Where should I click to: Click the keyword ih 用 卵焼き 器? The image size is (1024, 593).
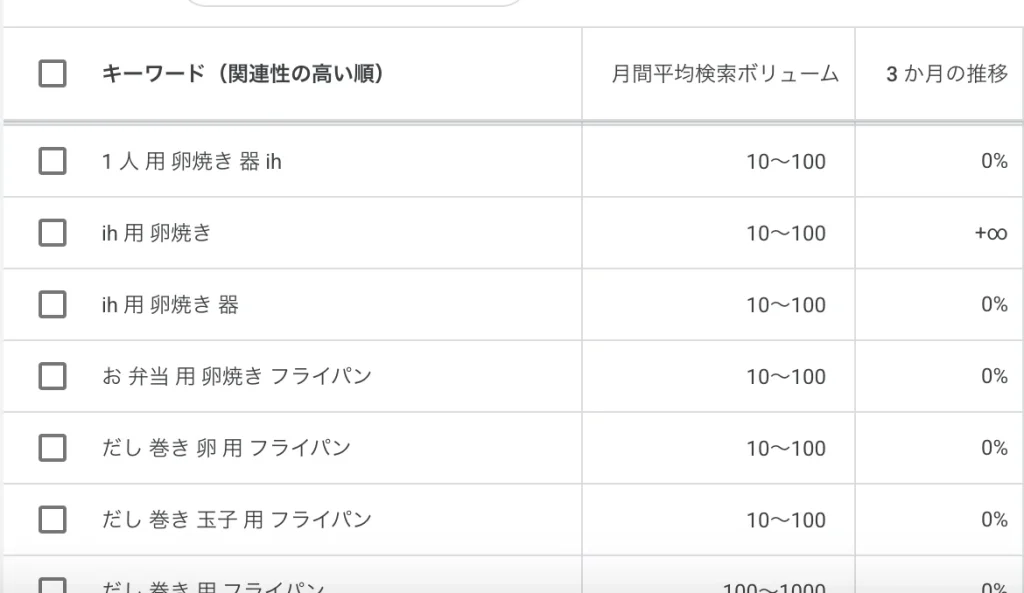click(x=170, y=305)
